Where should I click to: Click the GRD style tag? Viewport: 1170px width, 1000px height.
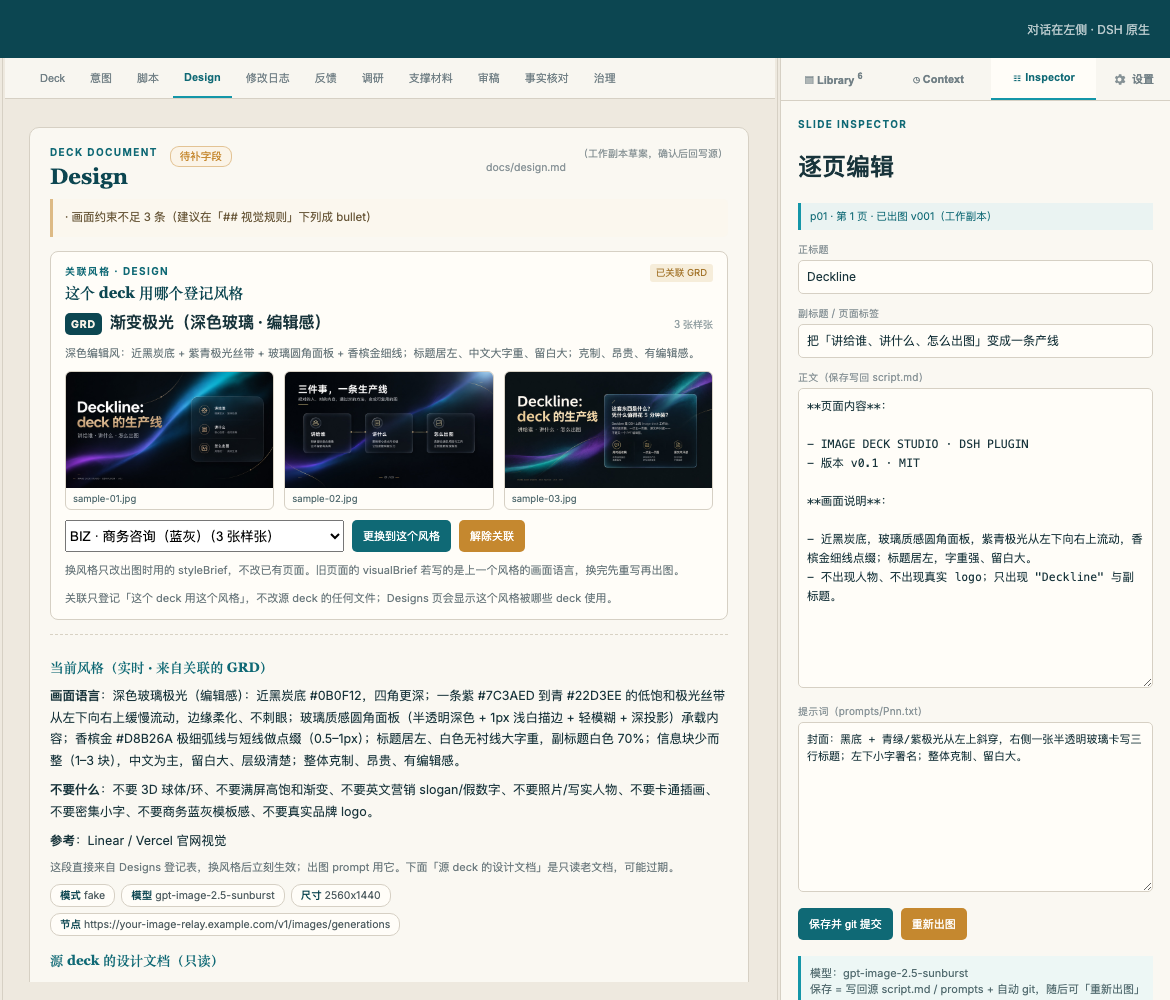pyautogui.click(x=83, y=324)
